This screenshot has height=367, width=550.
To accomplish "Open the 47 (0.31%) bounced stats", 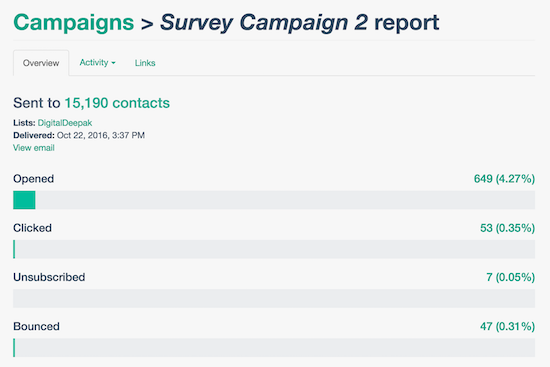I will point(507,326).
